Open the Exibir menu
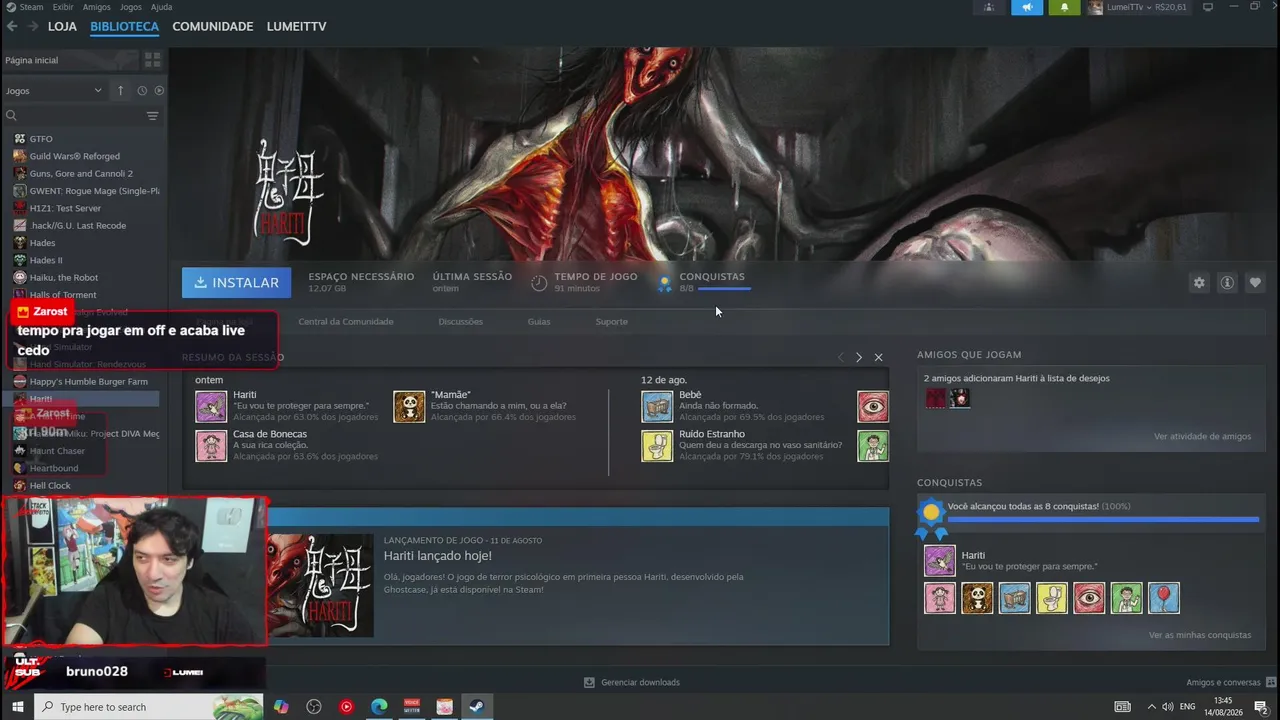Viewport: 1280px width, 720px height. (63, 7)
